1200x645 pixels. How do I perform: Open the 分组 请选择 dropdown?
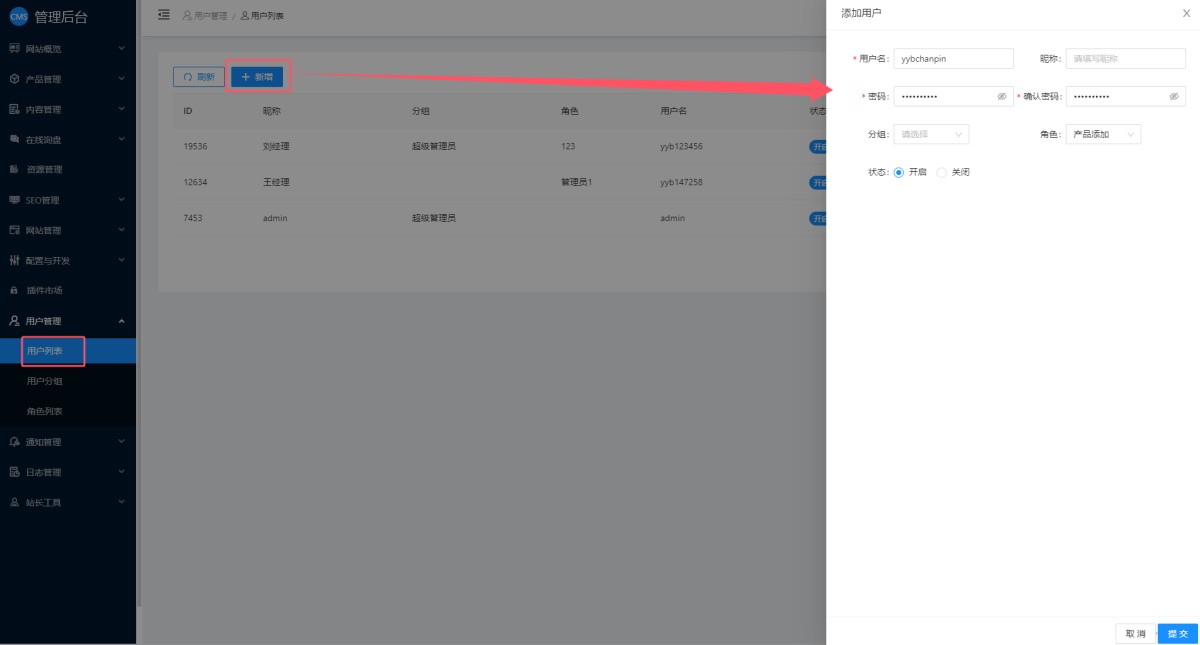coord(931,134)
